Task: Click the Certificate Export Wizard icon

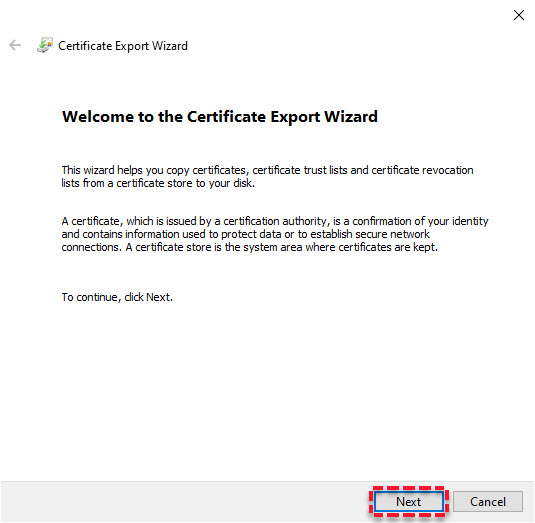Action: (x=45, y=45)
